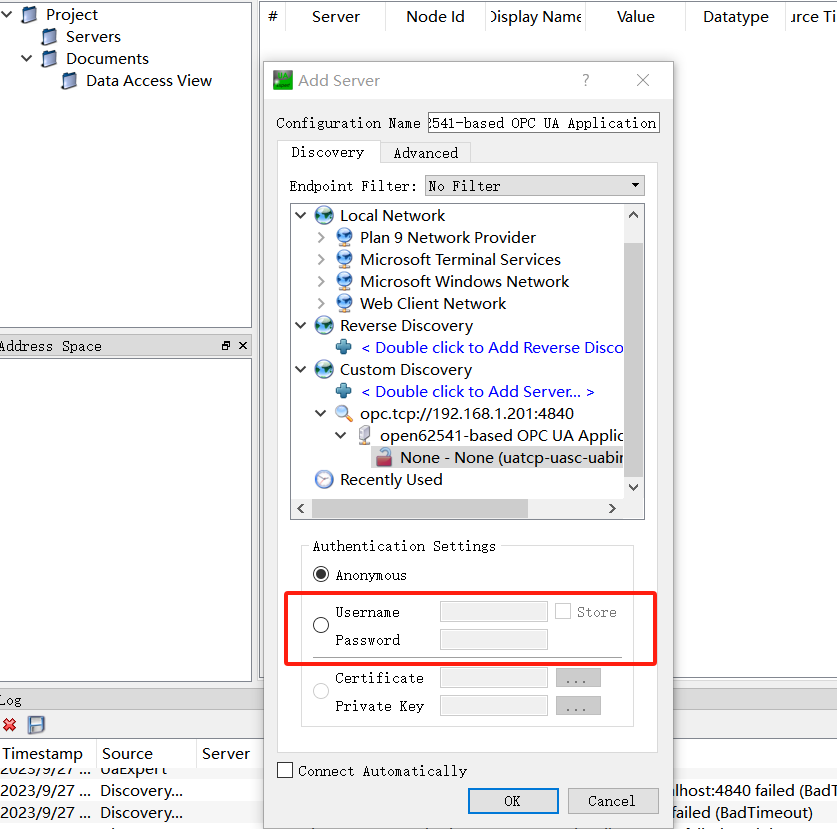Clear the log with the red X icon
Image resolution: width=837 pixels, height=829 pixels.
pos(10,724)
